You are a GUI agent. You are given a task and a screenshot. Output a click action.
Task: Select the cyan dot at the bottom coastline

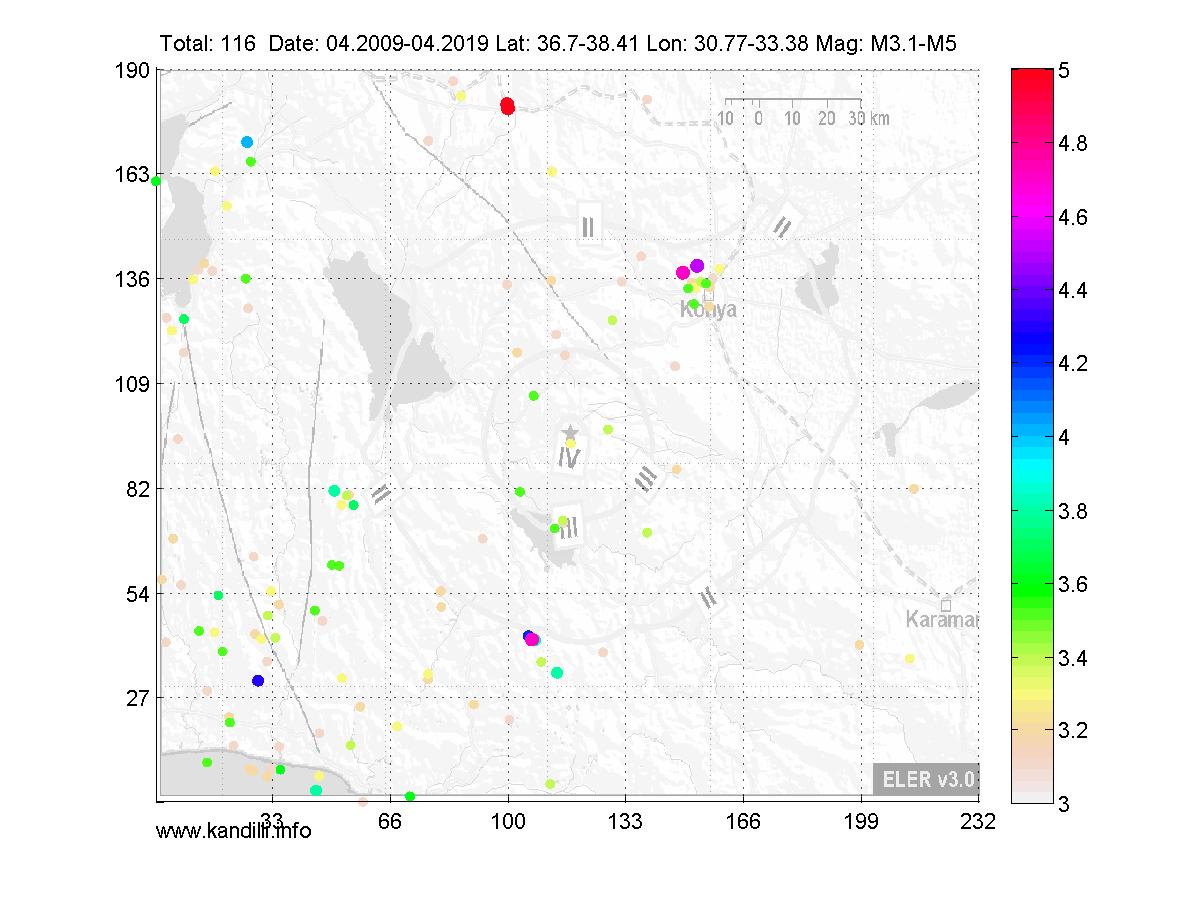(x=316, y=790)
